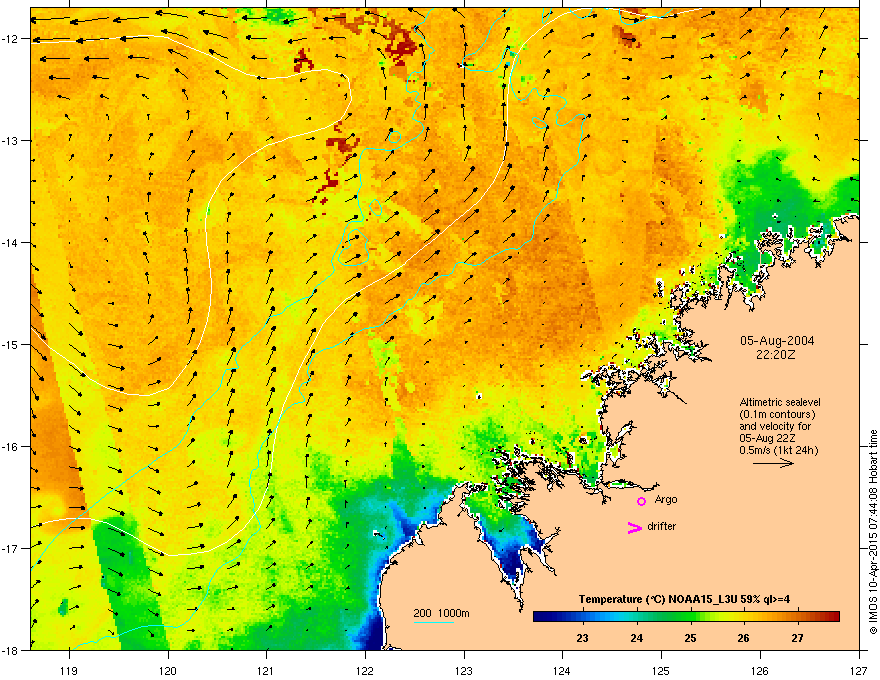Screen dimensions: 880x680
Task: Click the longitude 126 axis label
Action: (x=760, y=670)
